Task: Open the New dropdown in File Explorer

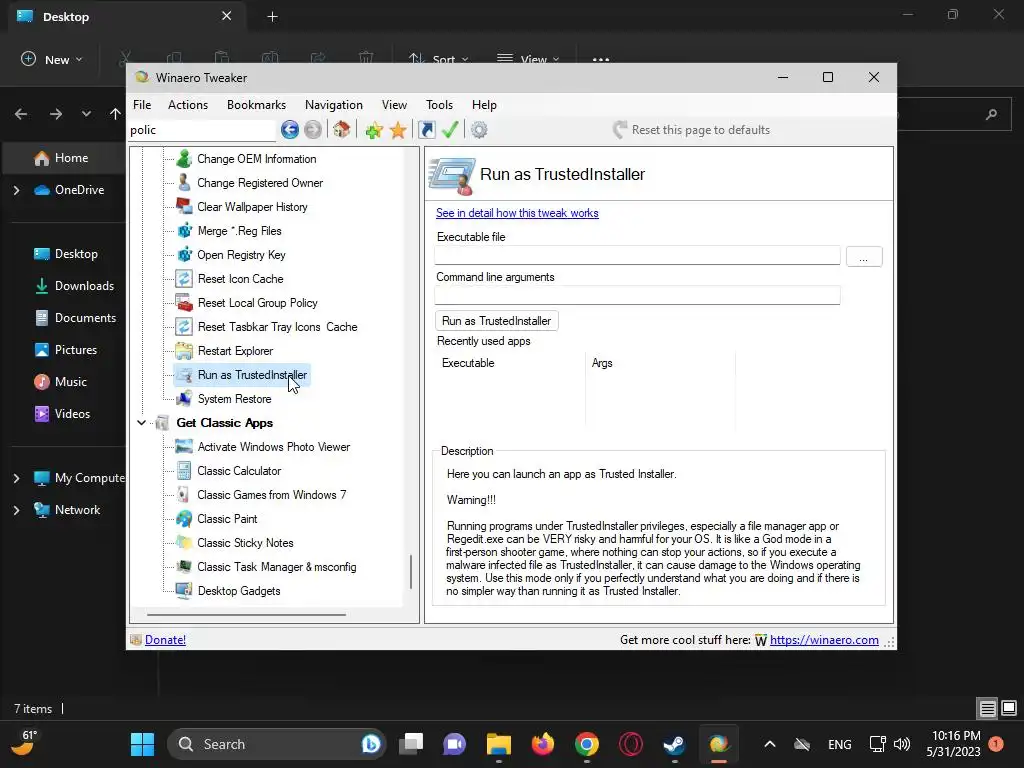Action: click(52, 59)
